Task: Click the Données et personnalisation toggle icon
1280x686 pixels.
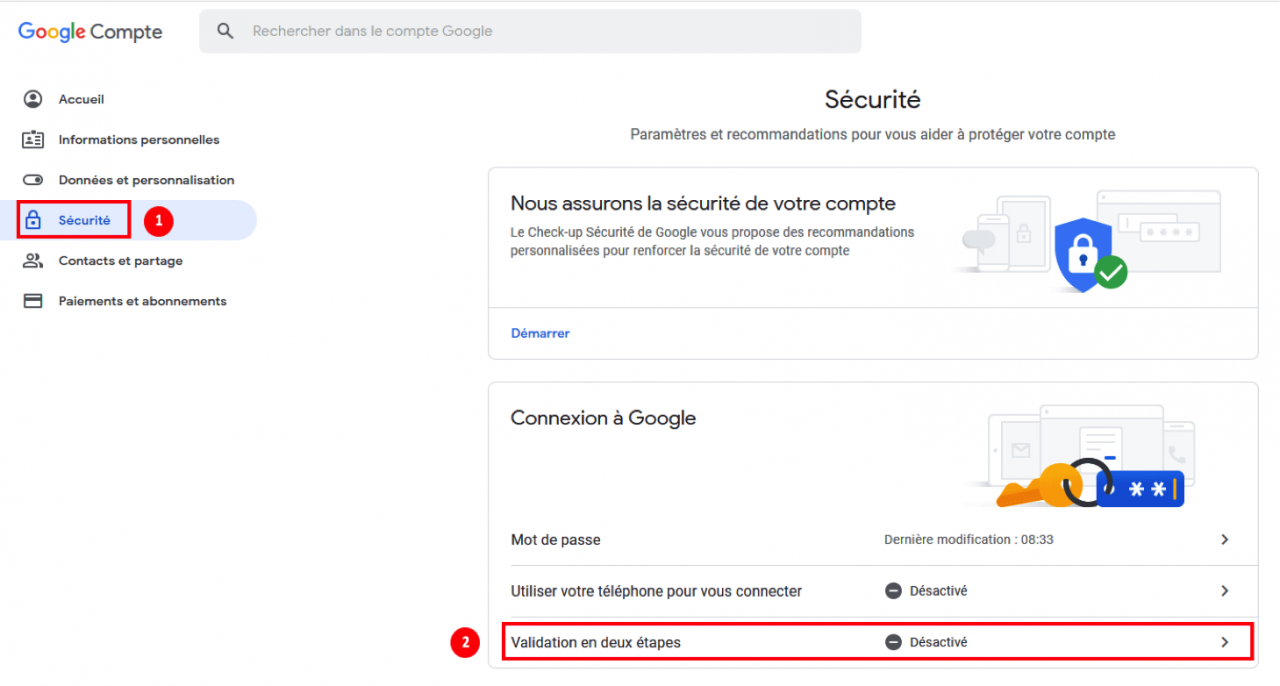Action: 33,180
